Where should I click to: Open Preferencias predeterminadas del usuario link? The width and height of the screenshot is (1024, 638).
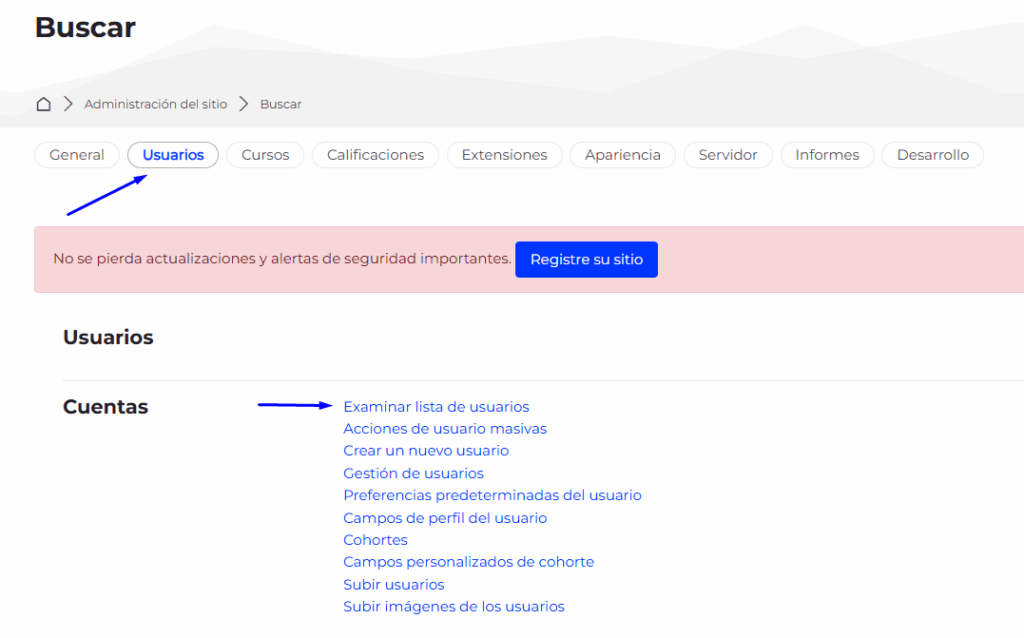[x=492, y=495]
